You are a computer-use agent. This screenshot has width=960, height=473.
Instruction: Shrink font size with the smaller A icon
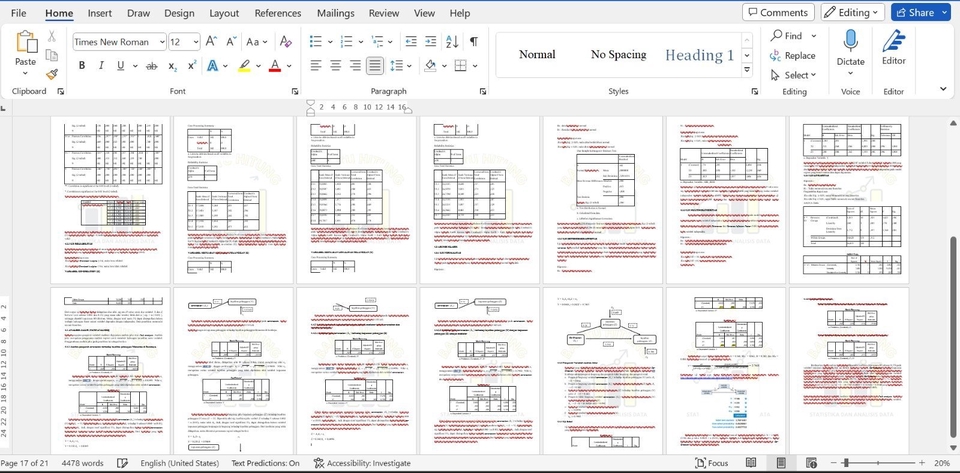point(231,42)
